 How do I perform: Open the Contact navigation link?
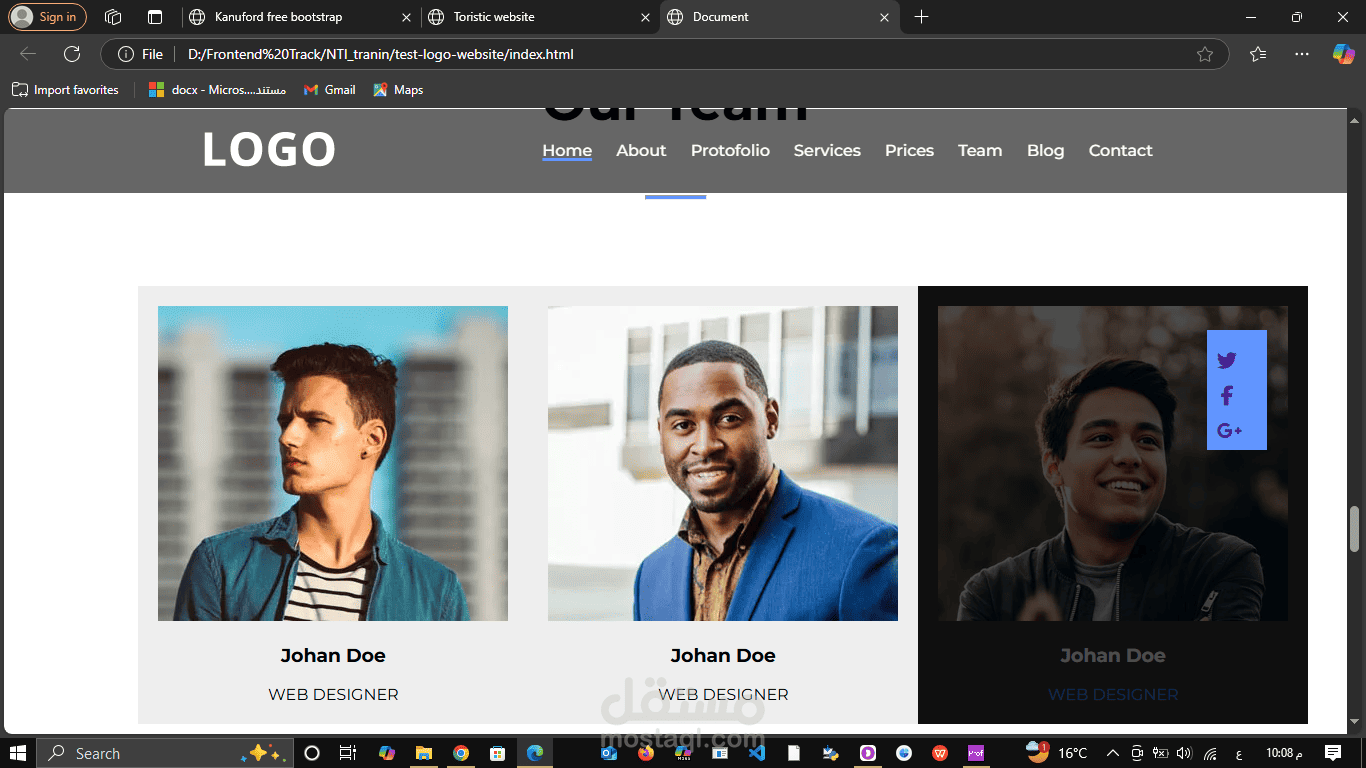pyautogui.click(x=1120, y=150)
